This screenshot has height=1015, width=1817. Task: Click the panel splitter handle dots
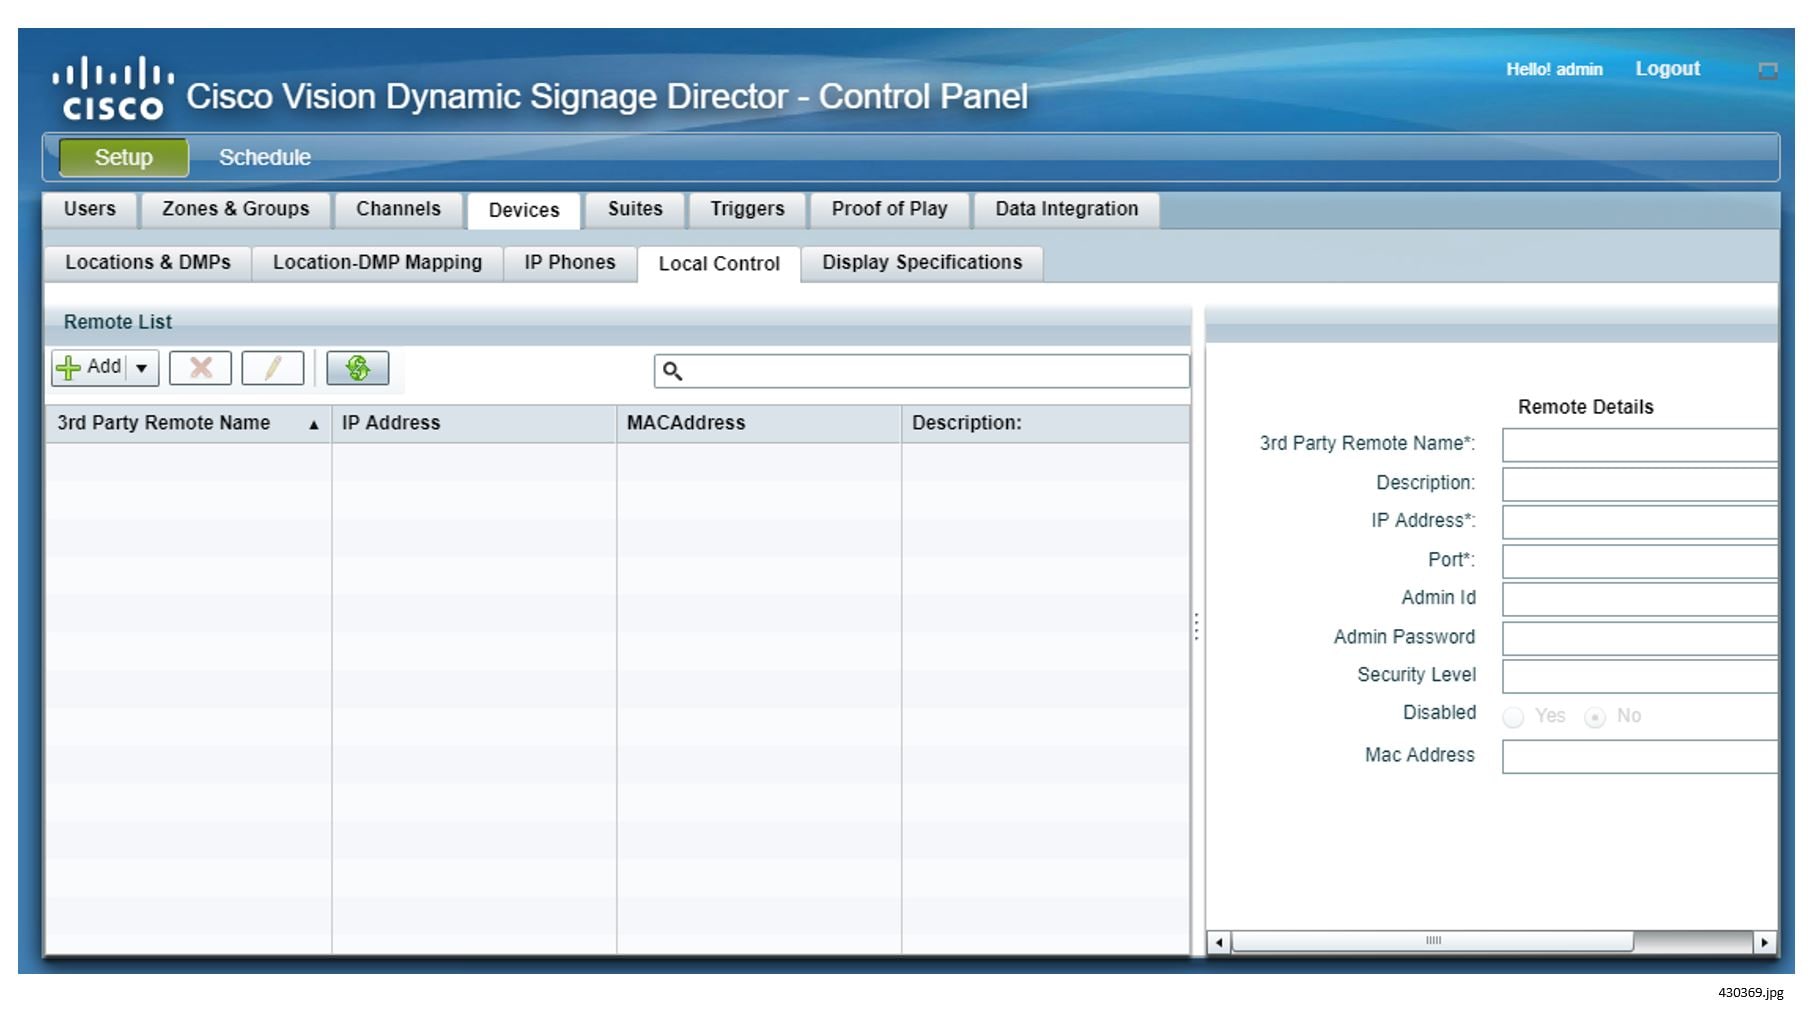point(1196,627)
